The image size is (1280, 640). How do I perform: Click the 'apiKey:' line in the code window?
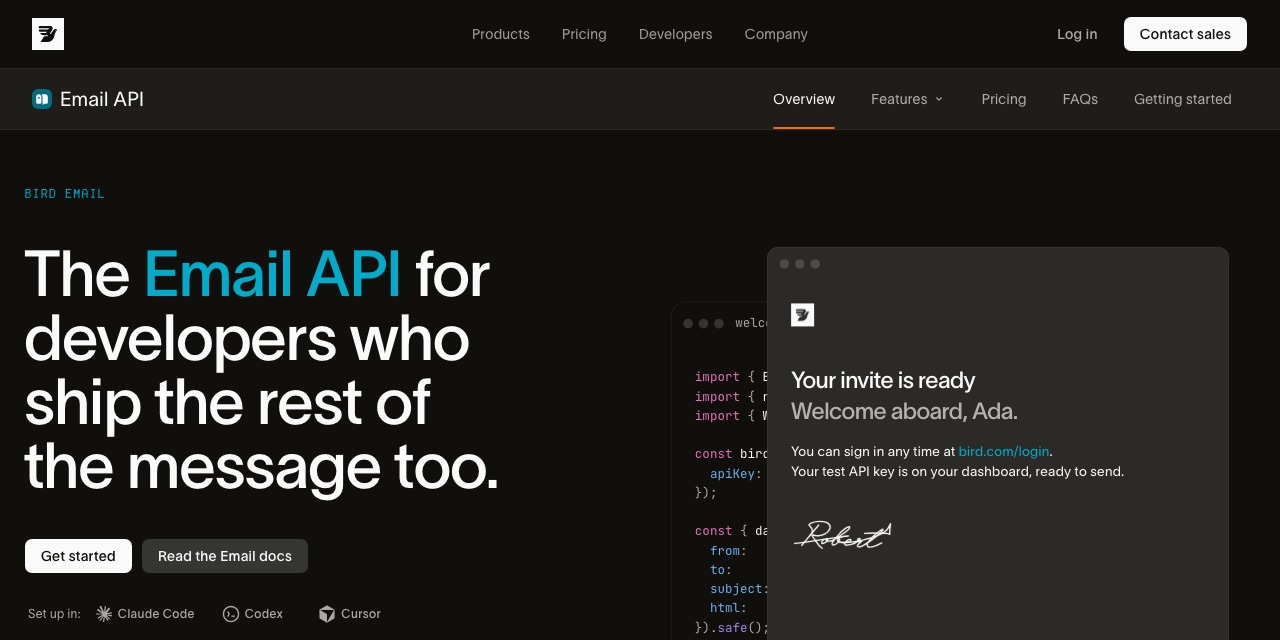click(x=735, y=474)
